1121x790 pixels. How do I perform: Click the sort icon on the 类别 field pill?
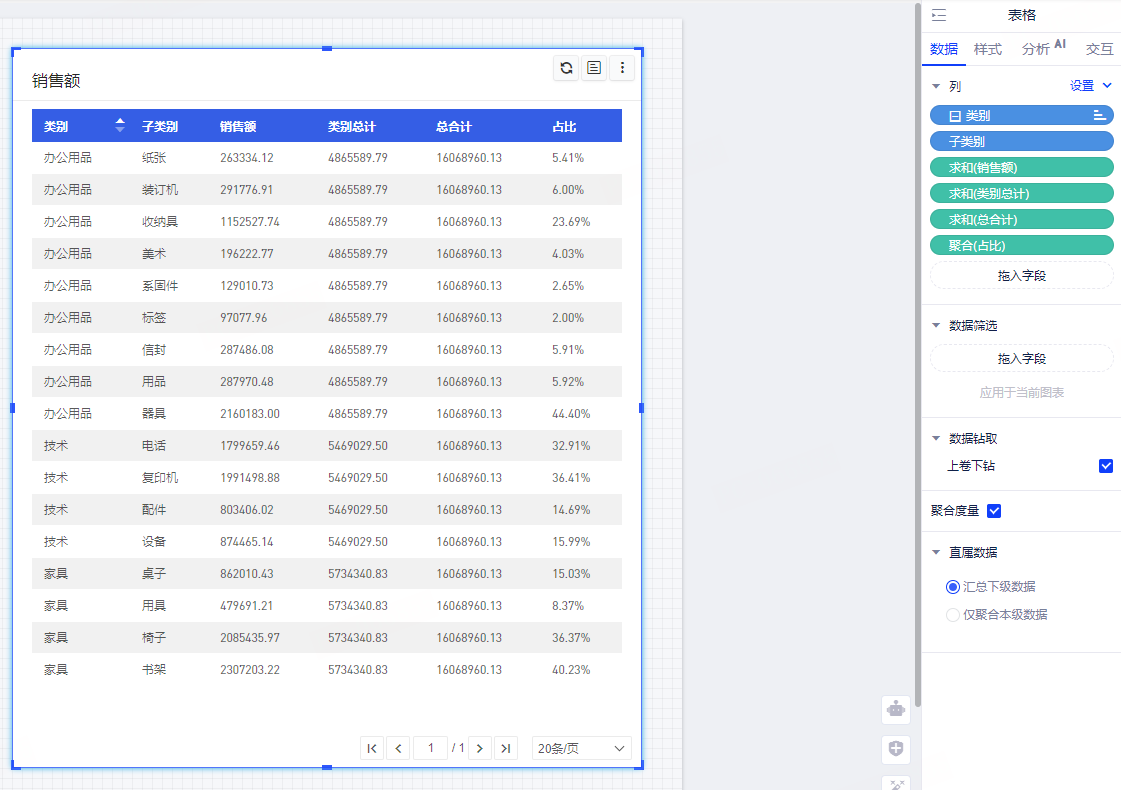1100,116
